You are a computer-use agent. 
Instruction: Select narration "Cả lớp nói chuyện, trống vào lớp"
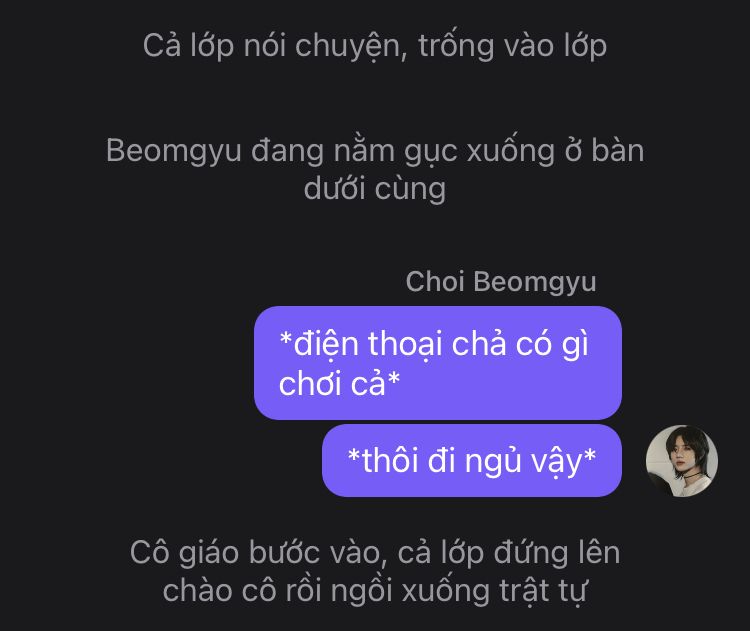point(375,46)
